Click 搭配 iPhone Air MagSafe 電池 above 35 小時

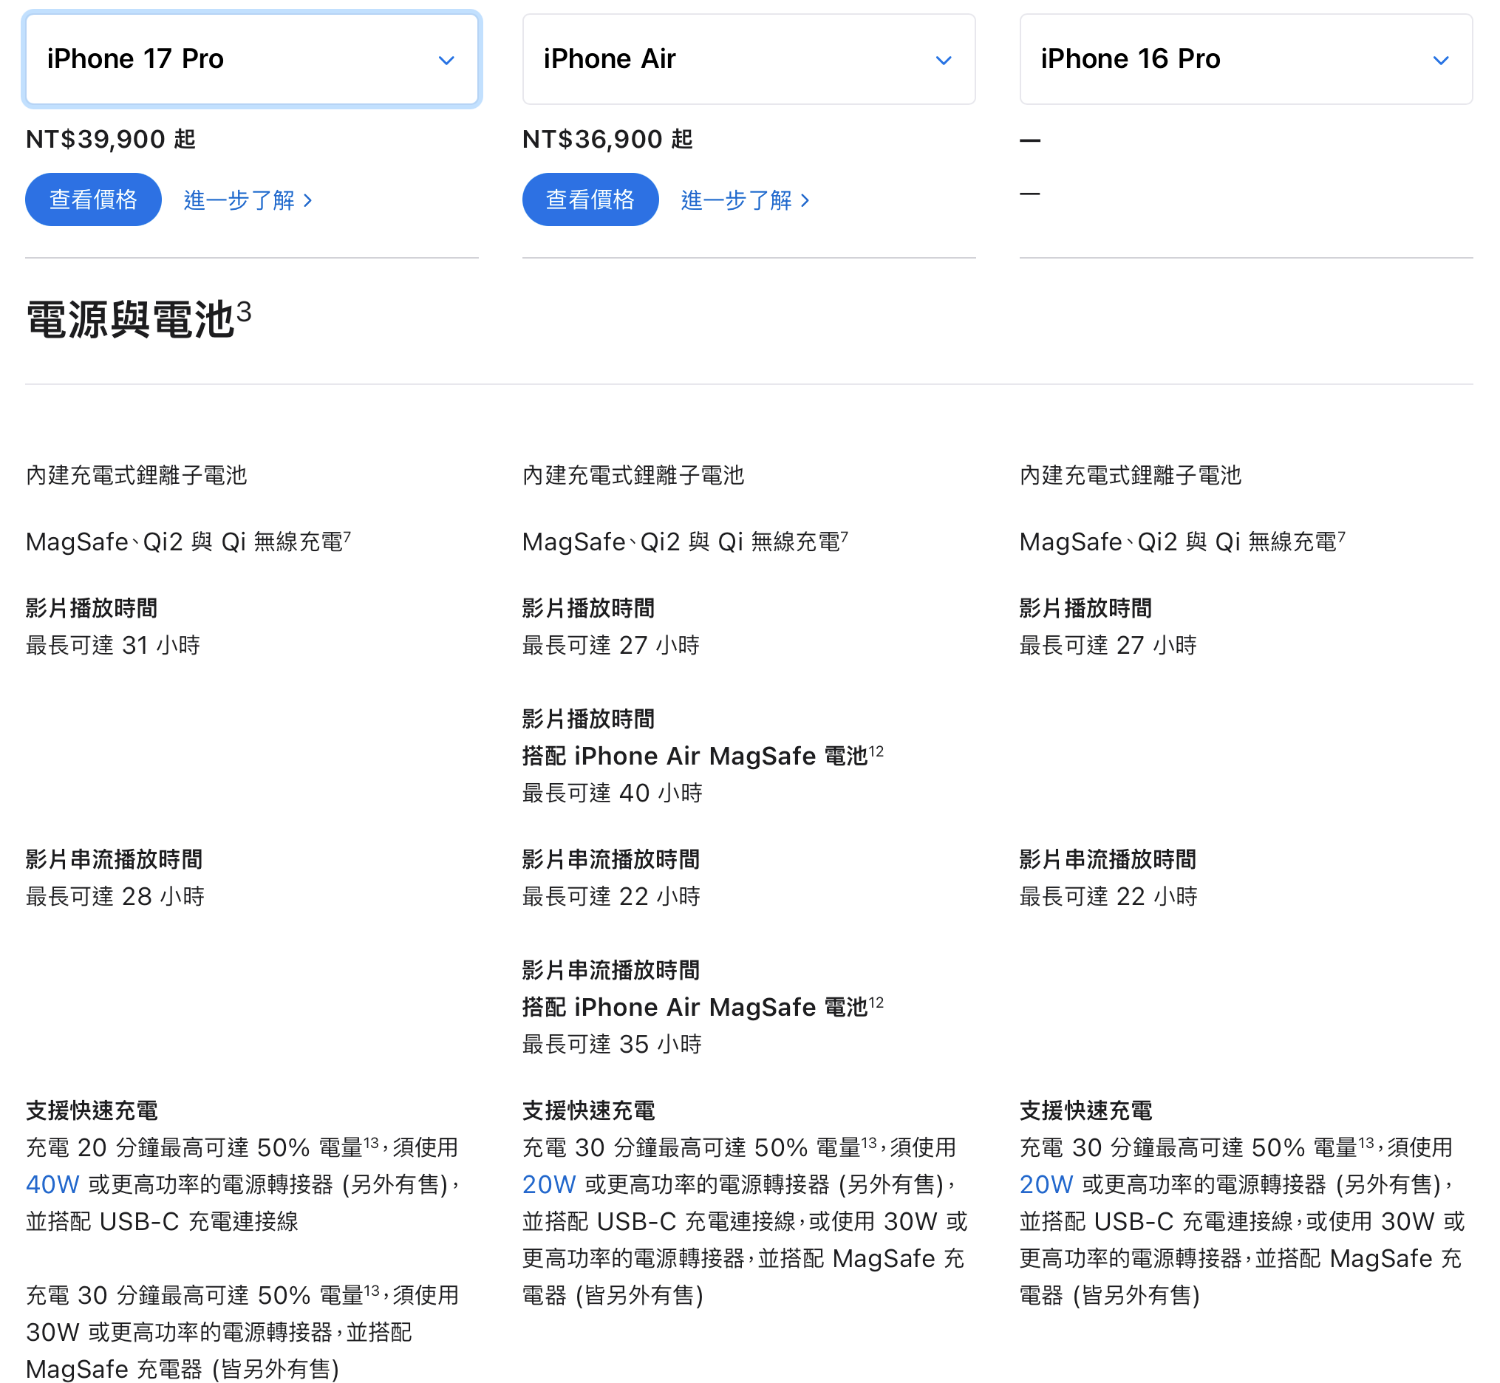point(703,1007)
